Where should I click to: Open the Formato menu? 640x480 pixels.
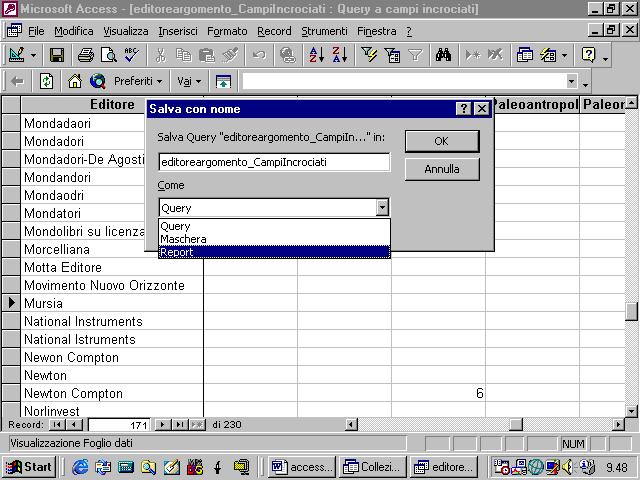[x=227, y=31]
